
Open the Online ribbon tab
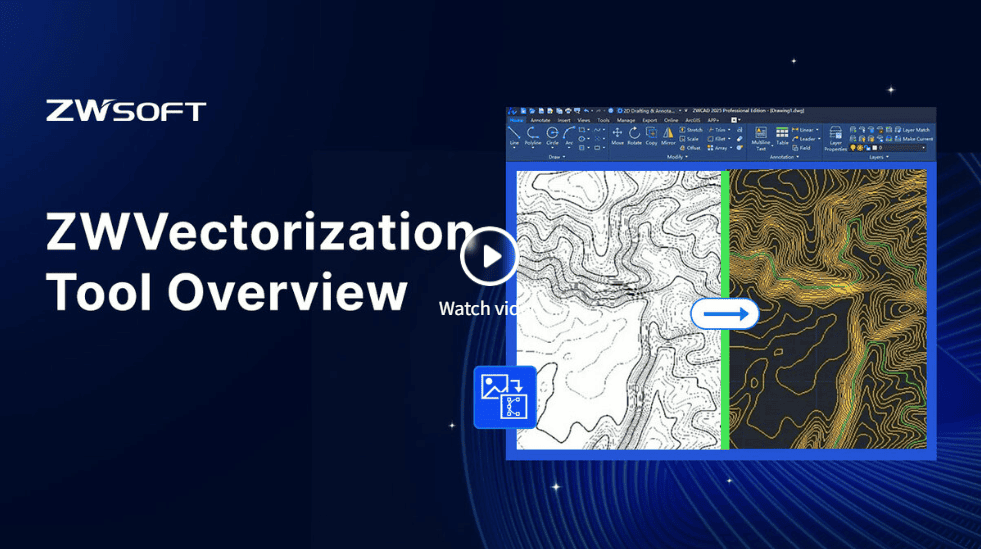671,120
